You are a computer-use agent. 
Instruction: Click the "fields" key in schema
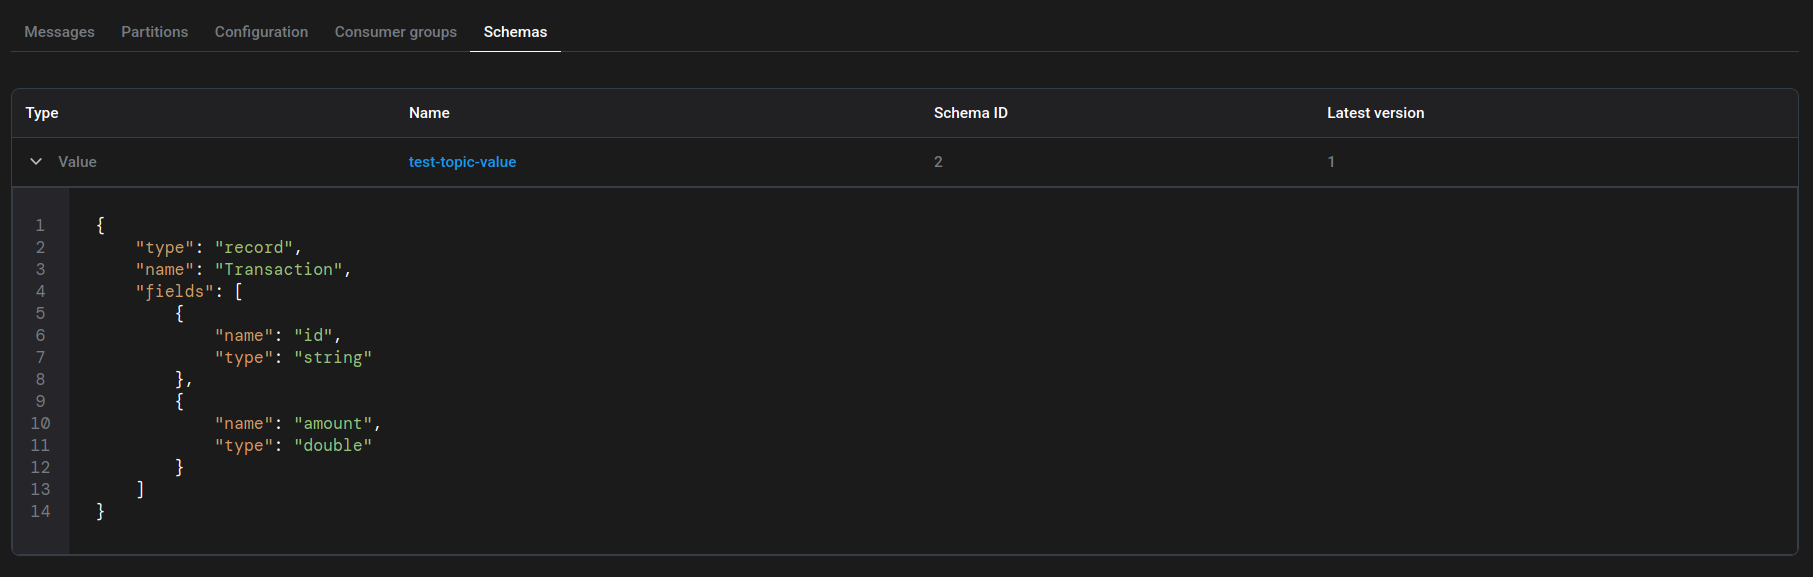(x=175, y=291)
